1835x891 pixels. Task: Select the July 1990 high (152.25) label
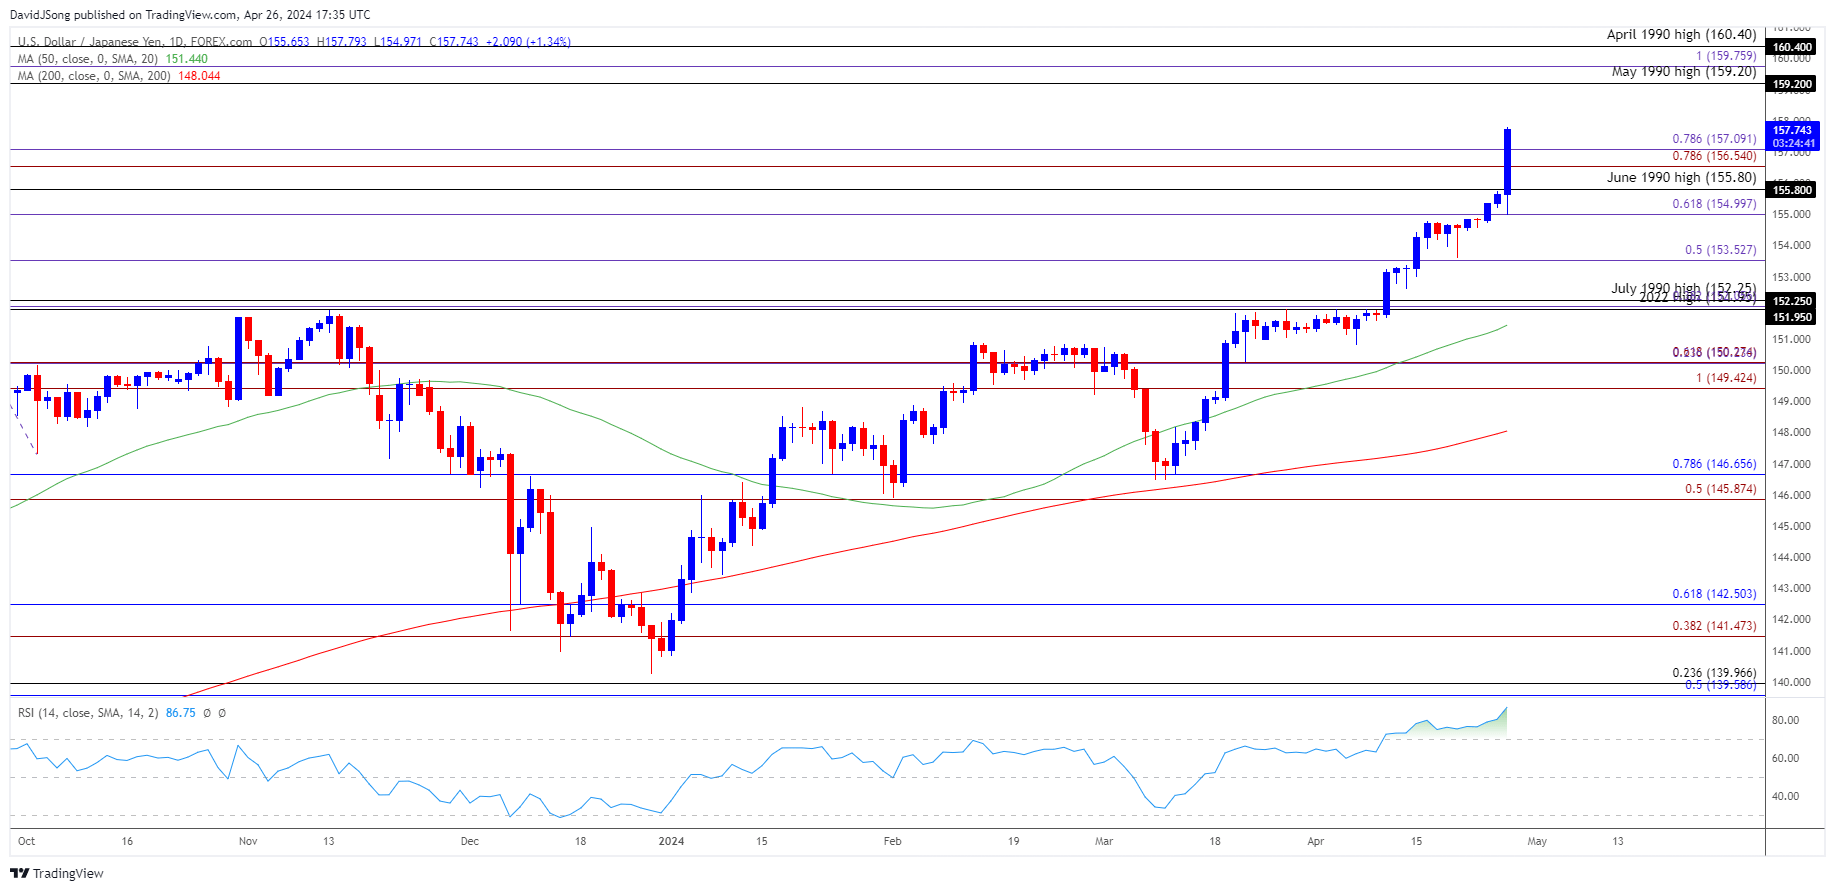[x=1683, y=288]
